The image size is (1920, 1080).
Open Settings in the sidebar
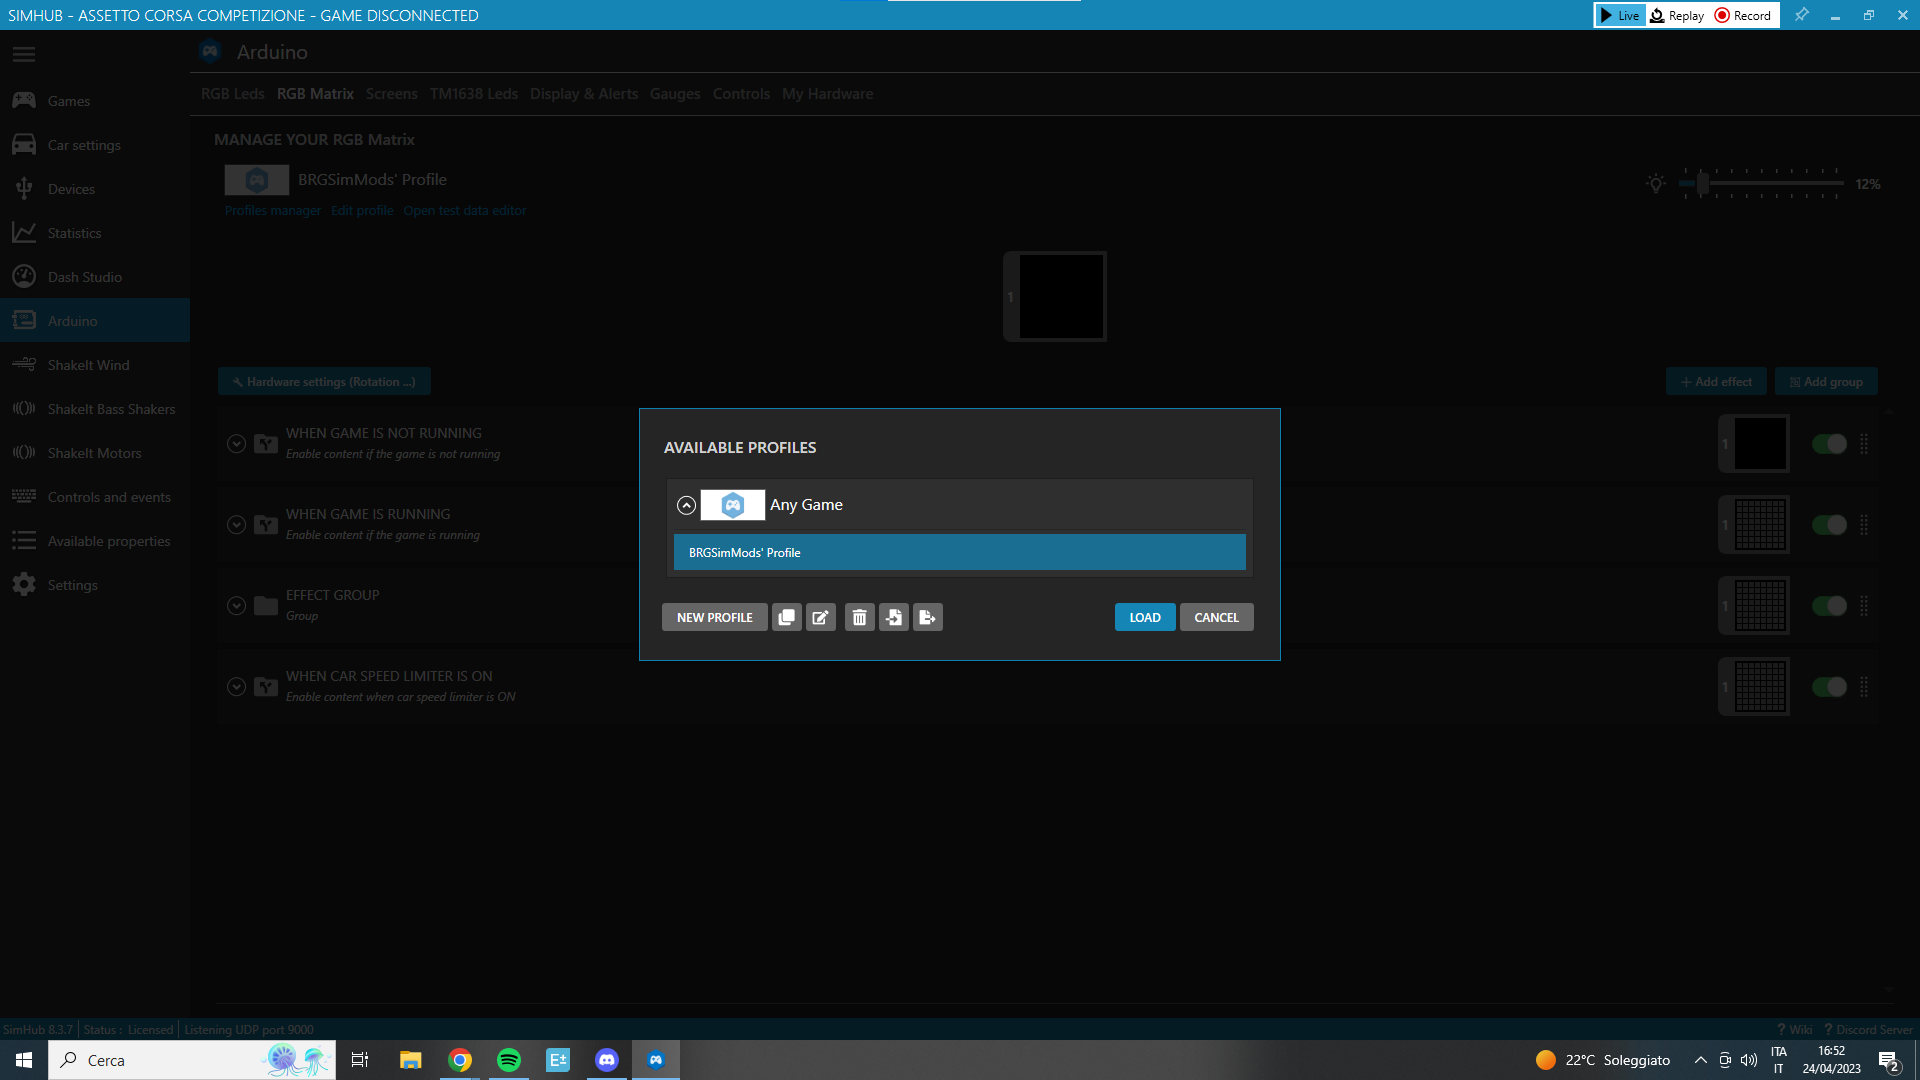(x=95, y=585)
